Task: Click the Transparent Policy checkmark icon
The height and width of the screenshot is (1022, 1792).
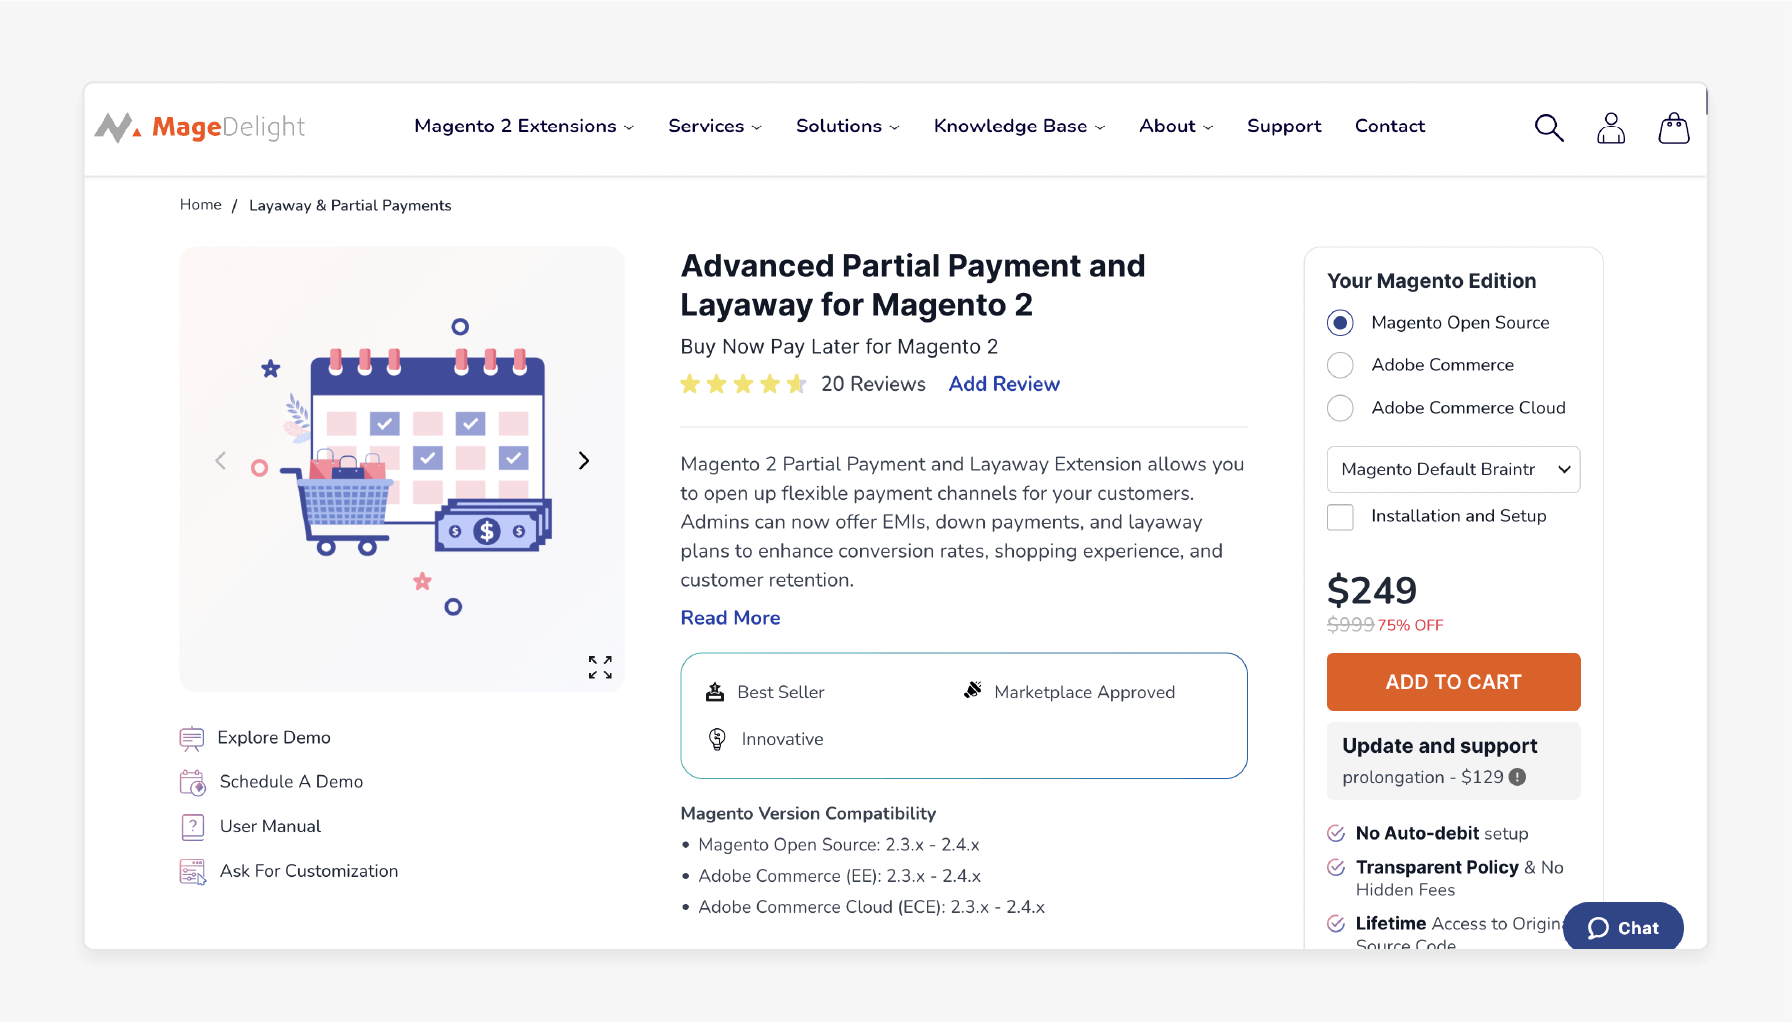Action: (1336, 867)
